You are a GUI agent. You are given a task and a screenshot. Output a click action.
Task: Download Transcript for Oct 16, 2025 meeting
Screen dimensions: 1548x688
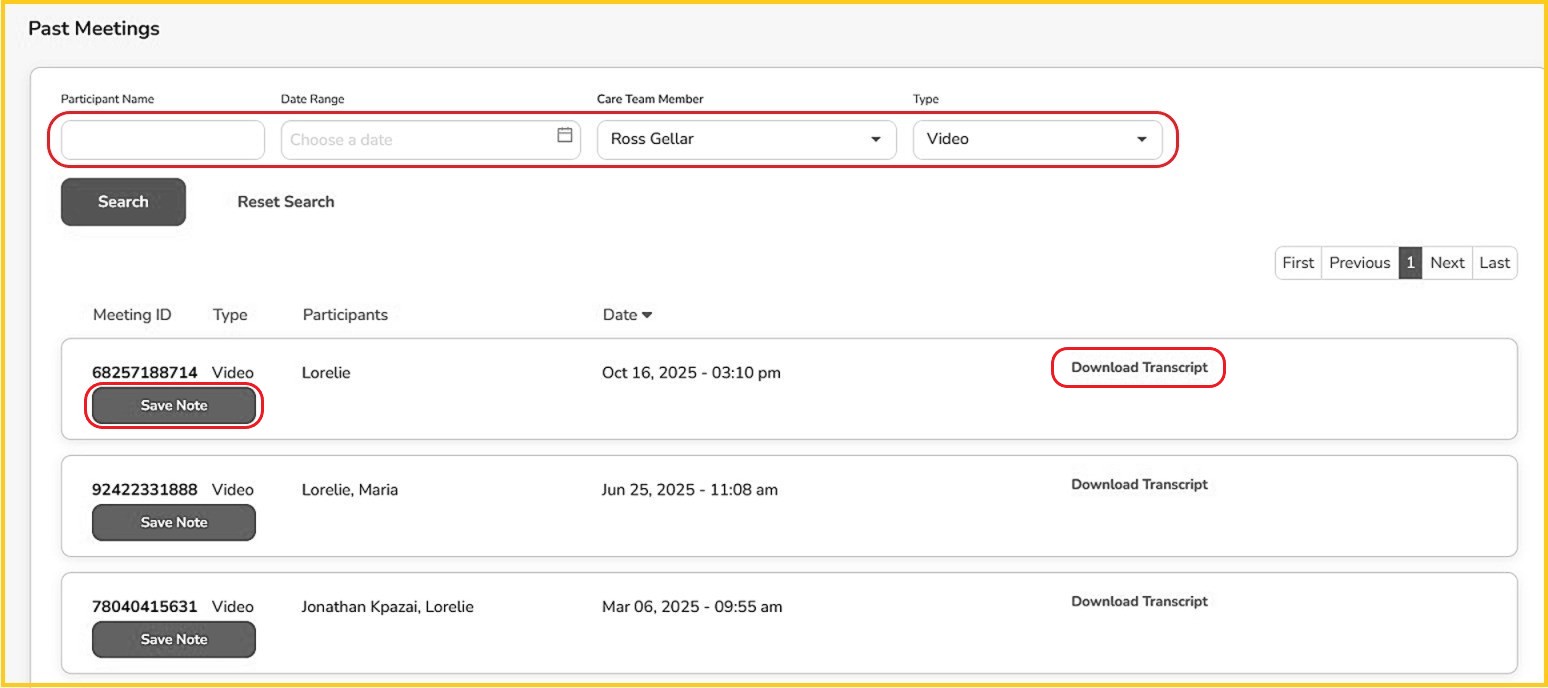click(1139, 368)
